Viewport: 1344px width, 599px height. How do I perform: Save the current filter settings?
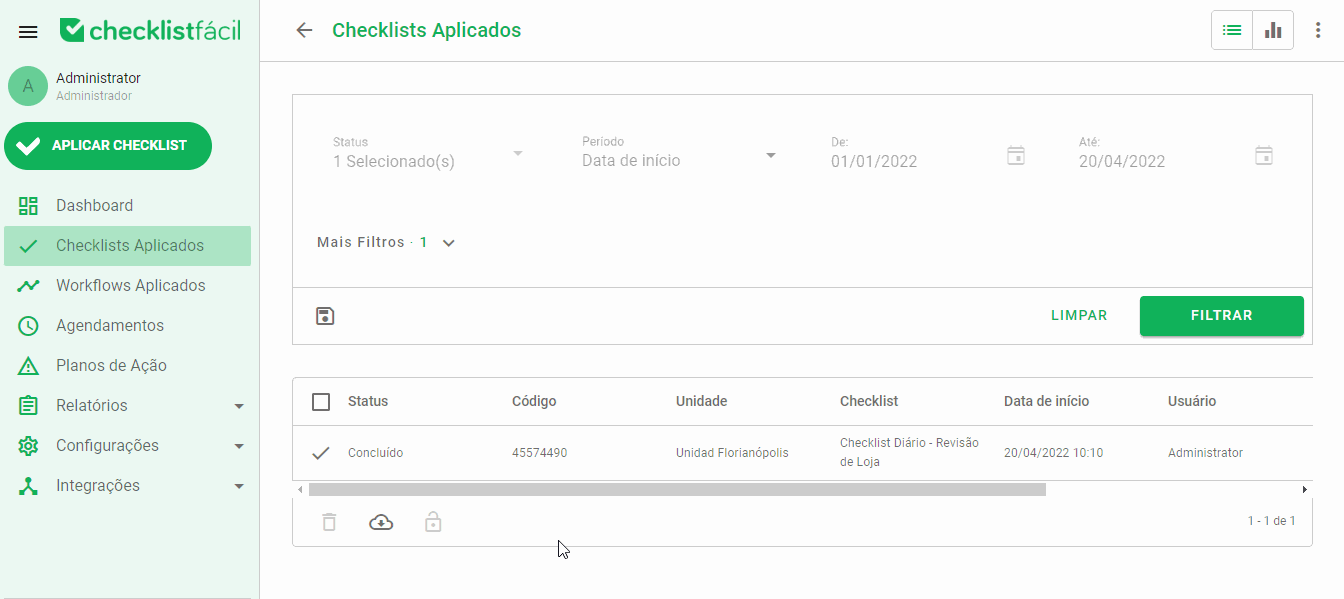click(324, 315)
